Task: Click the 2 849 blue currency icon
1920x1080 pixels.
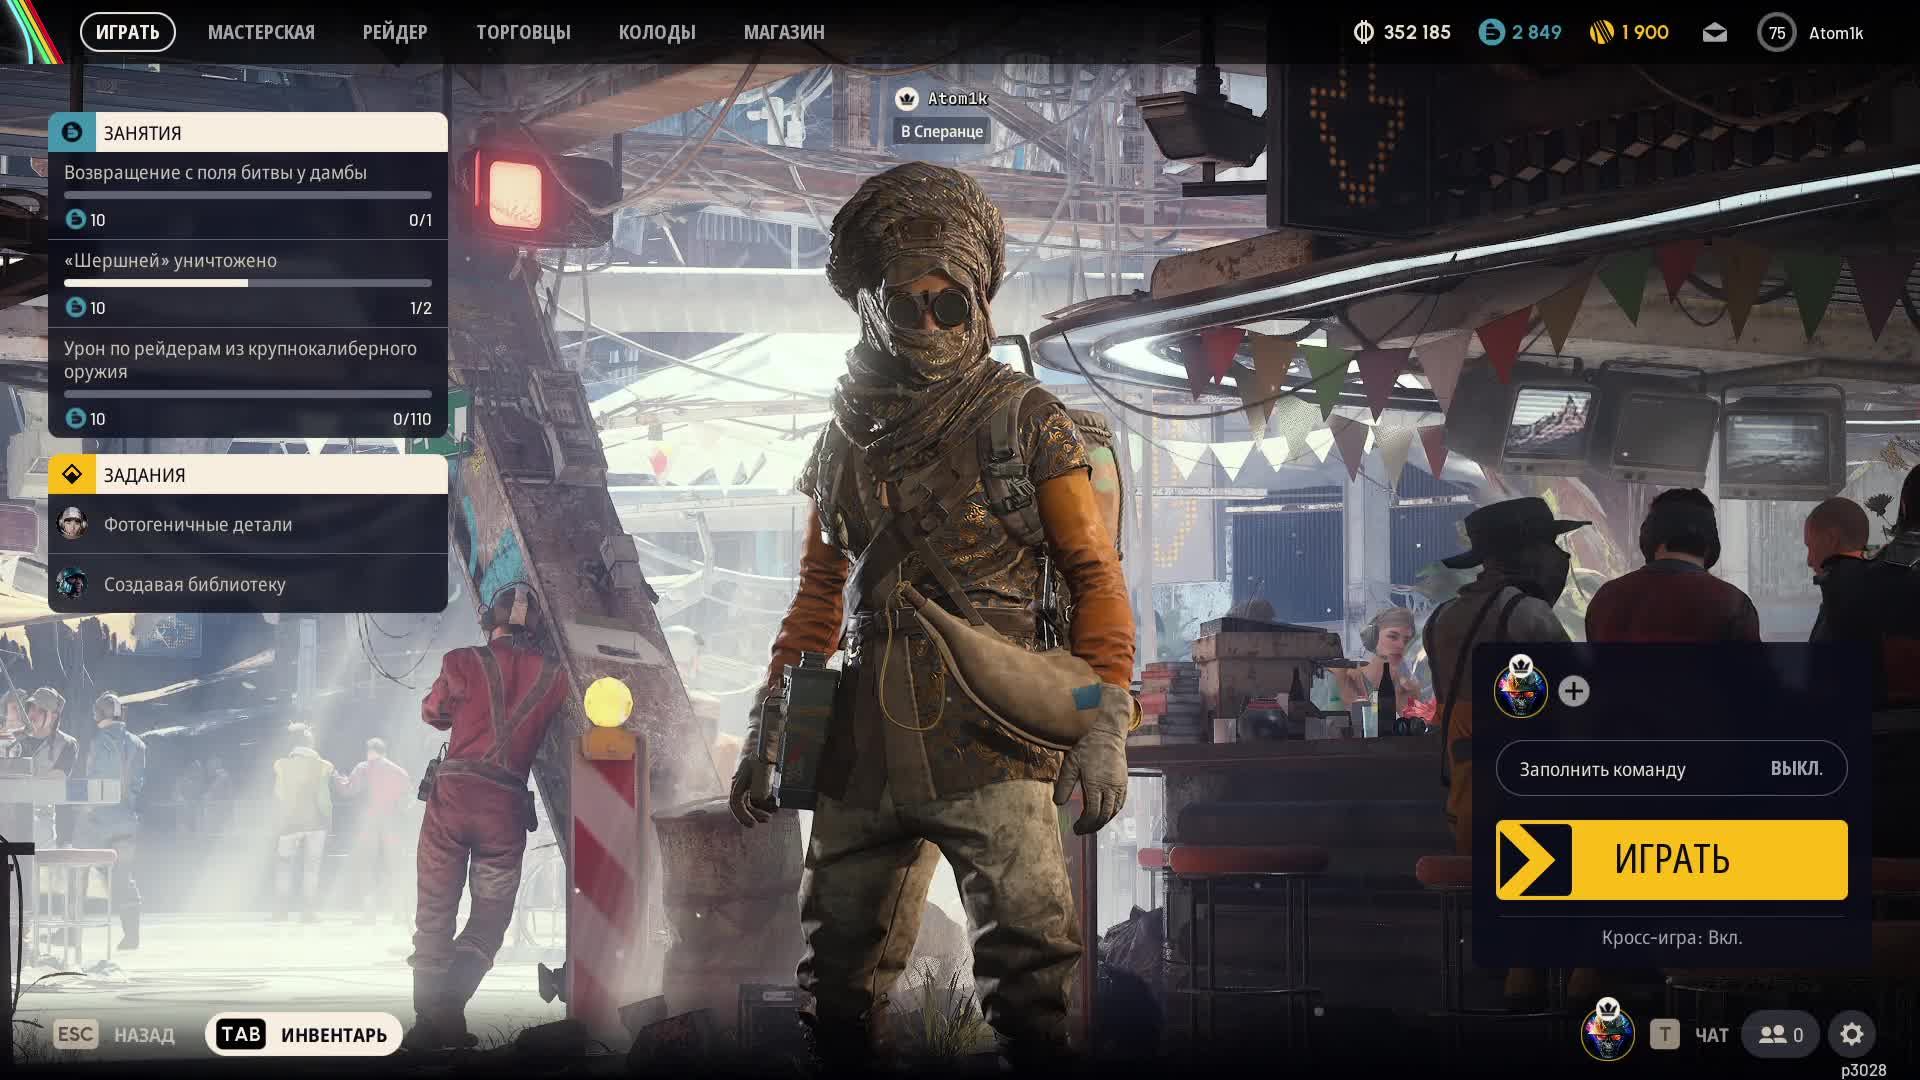Action: pyautogui.click(x=1491, y=33)
